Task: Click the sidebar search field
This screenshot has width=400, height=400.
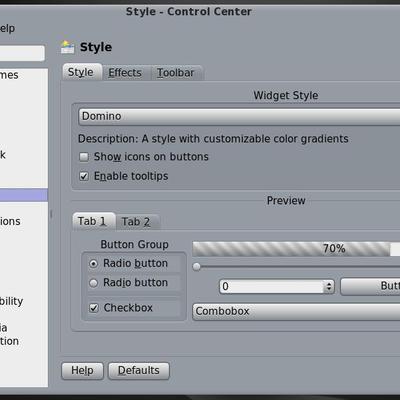Action: tap(22, 53)
